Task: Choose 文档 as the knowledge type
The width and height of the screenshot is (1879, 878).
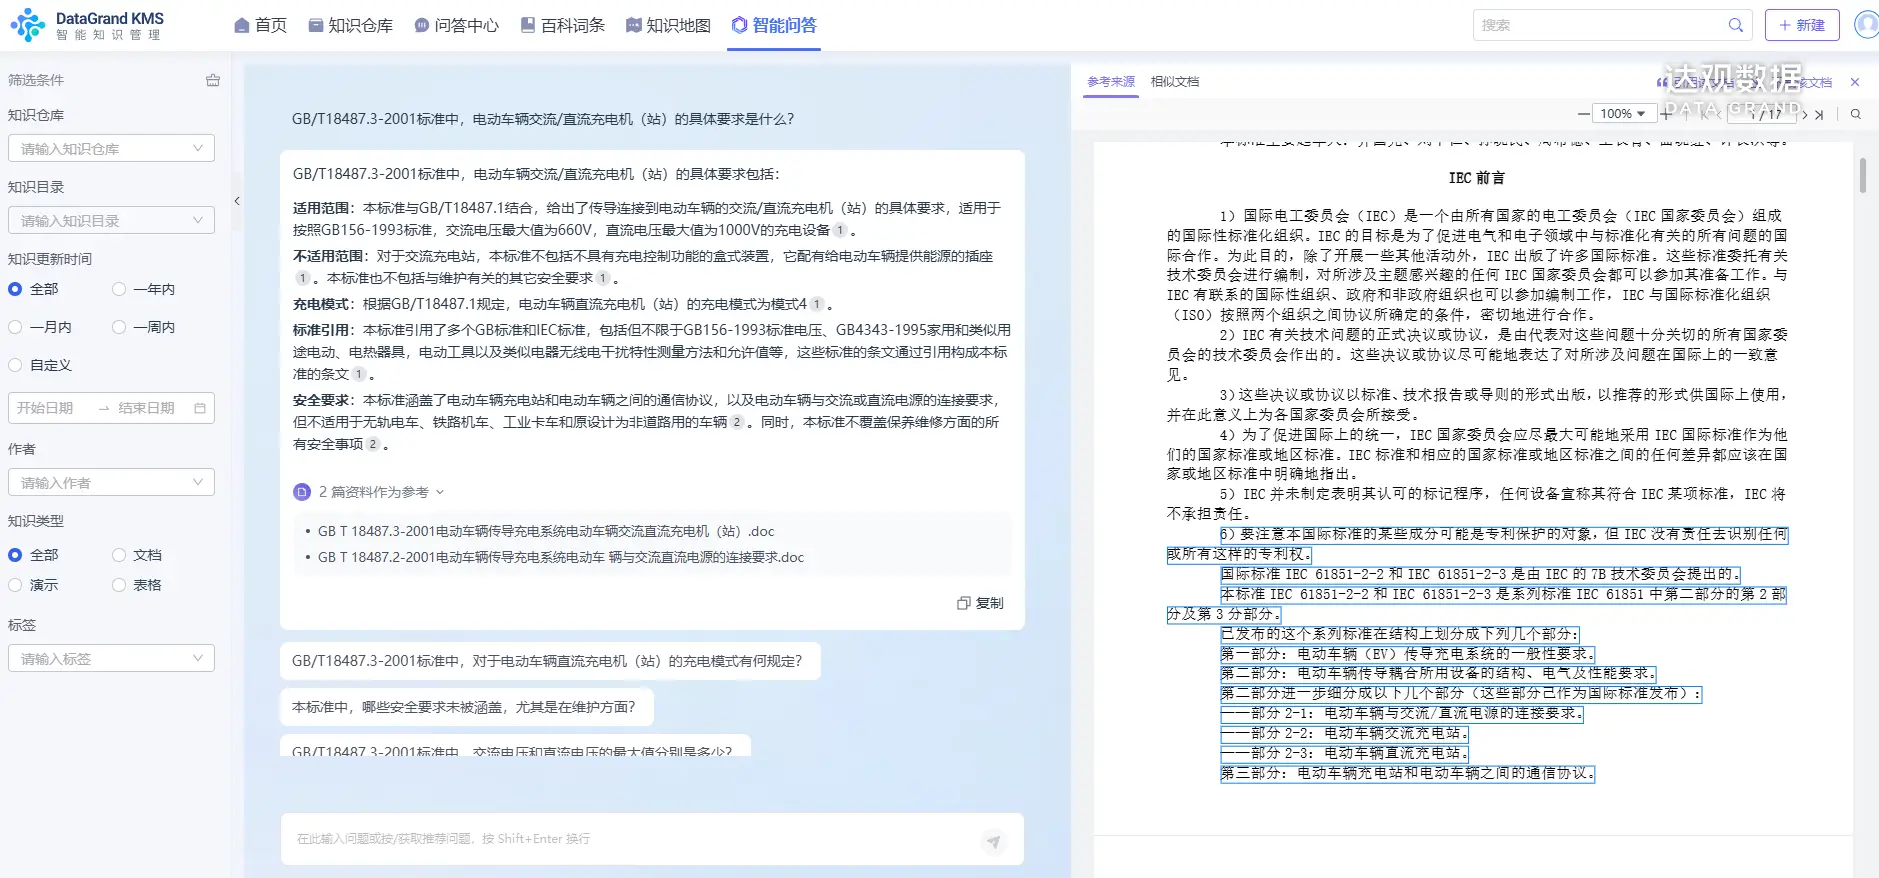Action: (120, 555)
